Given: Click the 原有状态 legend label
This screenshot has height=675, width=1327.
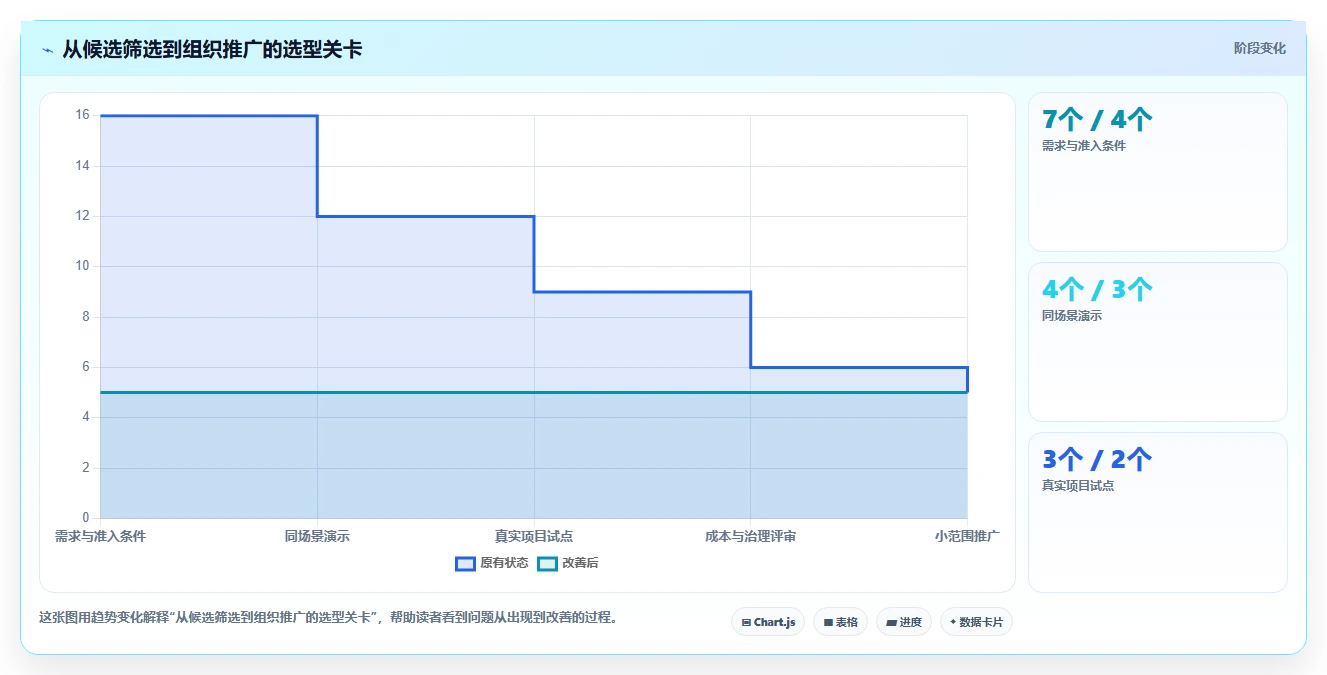Looking at the screenshot, I should (x=504, y=563).
